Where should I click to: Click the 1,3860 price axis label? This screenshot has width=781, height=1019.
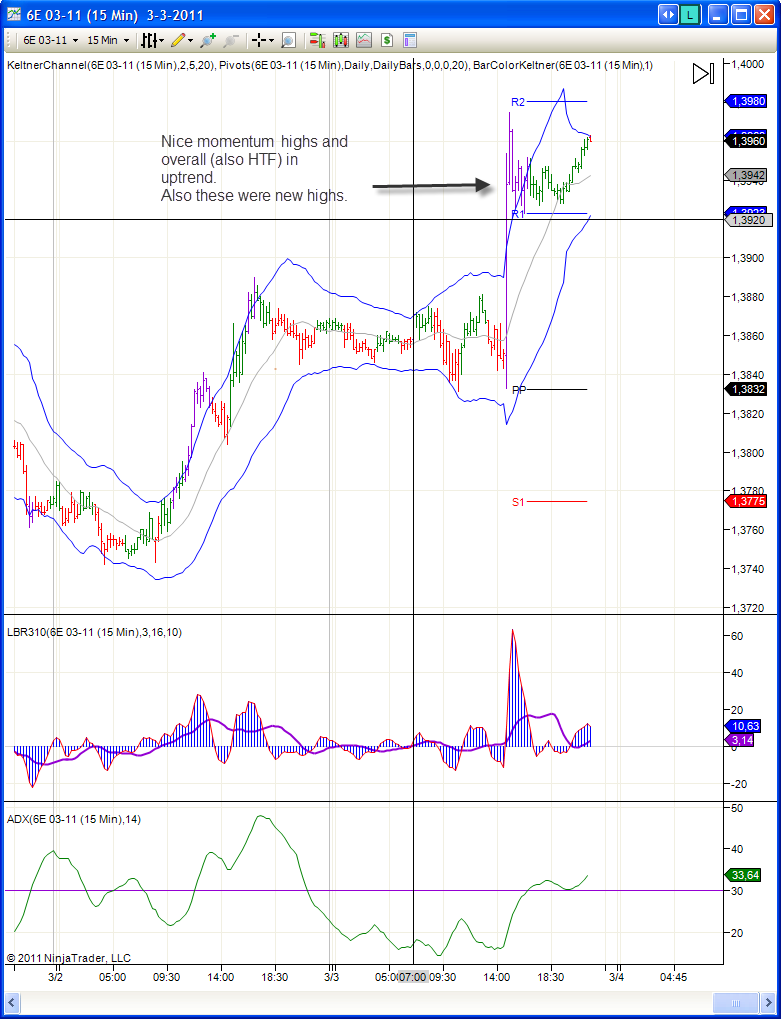click(x=747, y=335)
